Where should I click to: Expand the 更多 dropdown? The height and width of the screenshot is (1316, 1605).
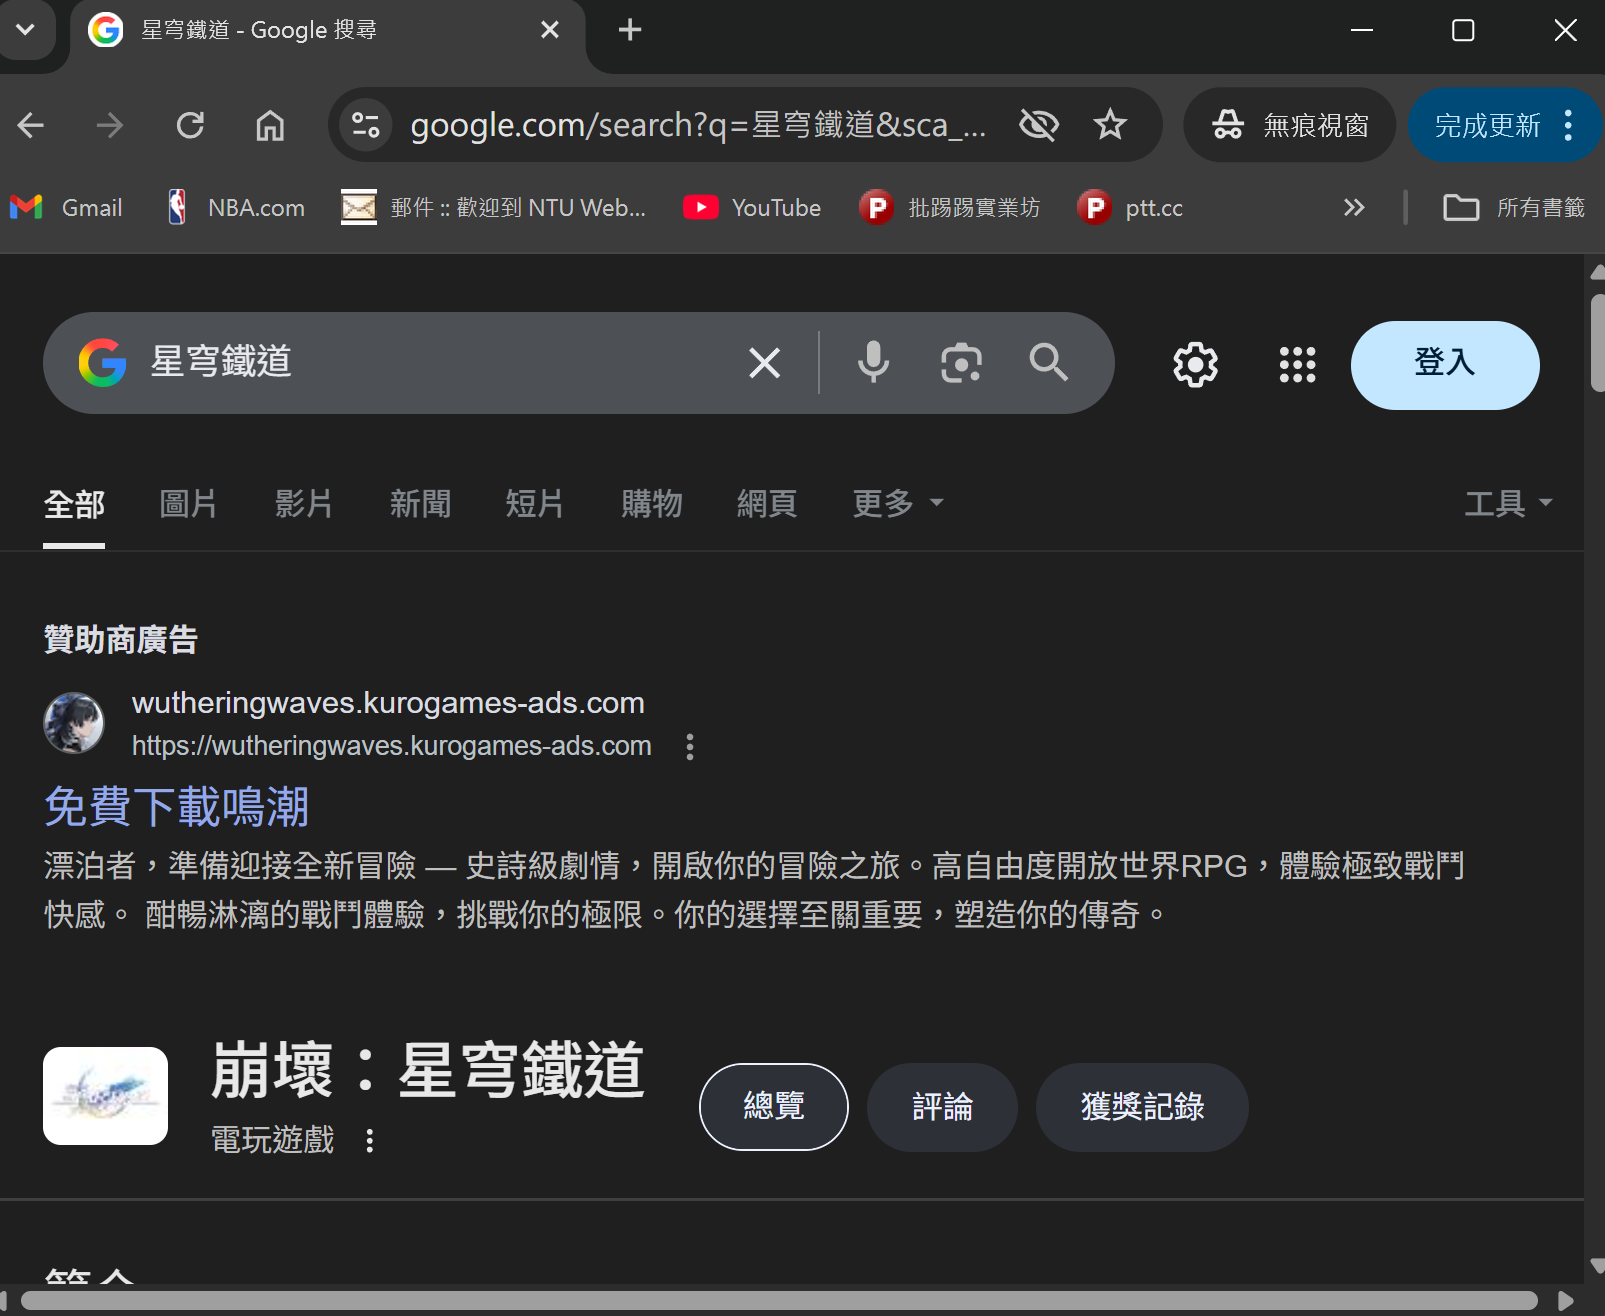[897, 504]
